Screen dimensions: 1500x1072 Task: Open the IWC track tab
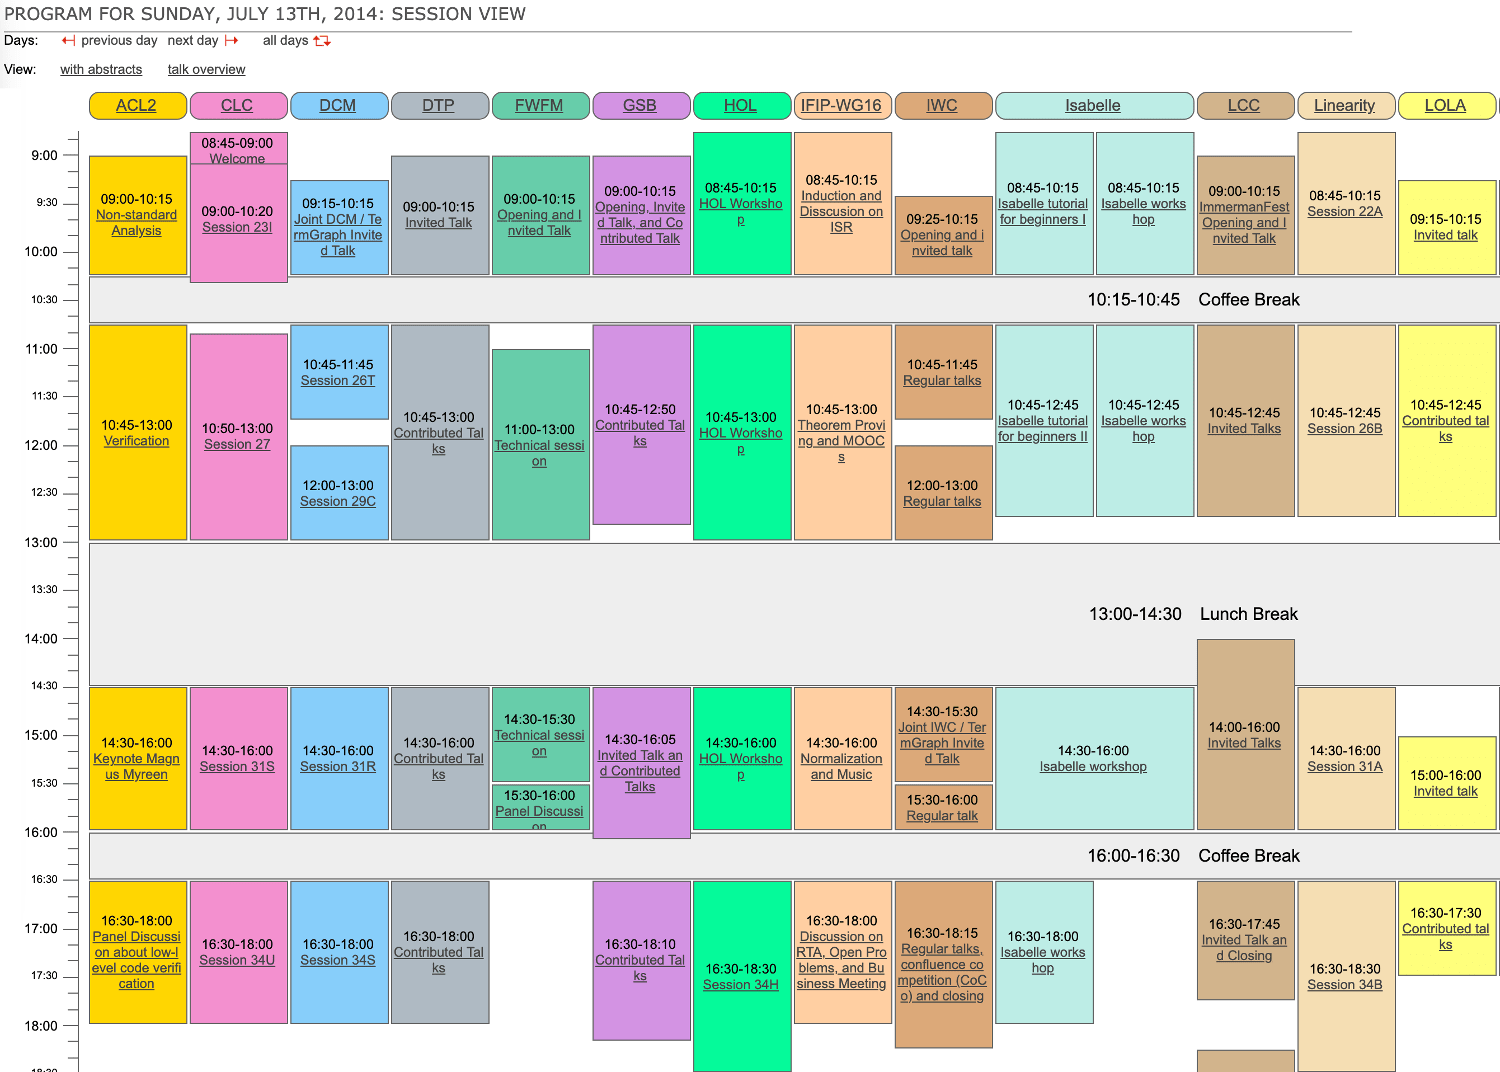coord(942,106)
